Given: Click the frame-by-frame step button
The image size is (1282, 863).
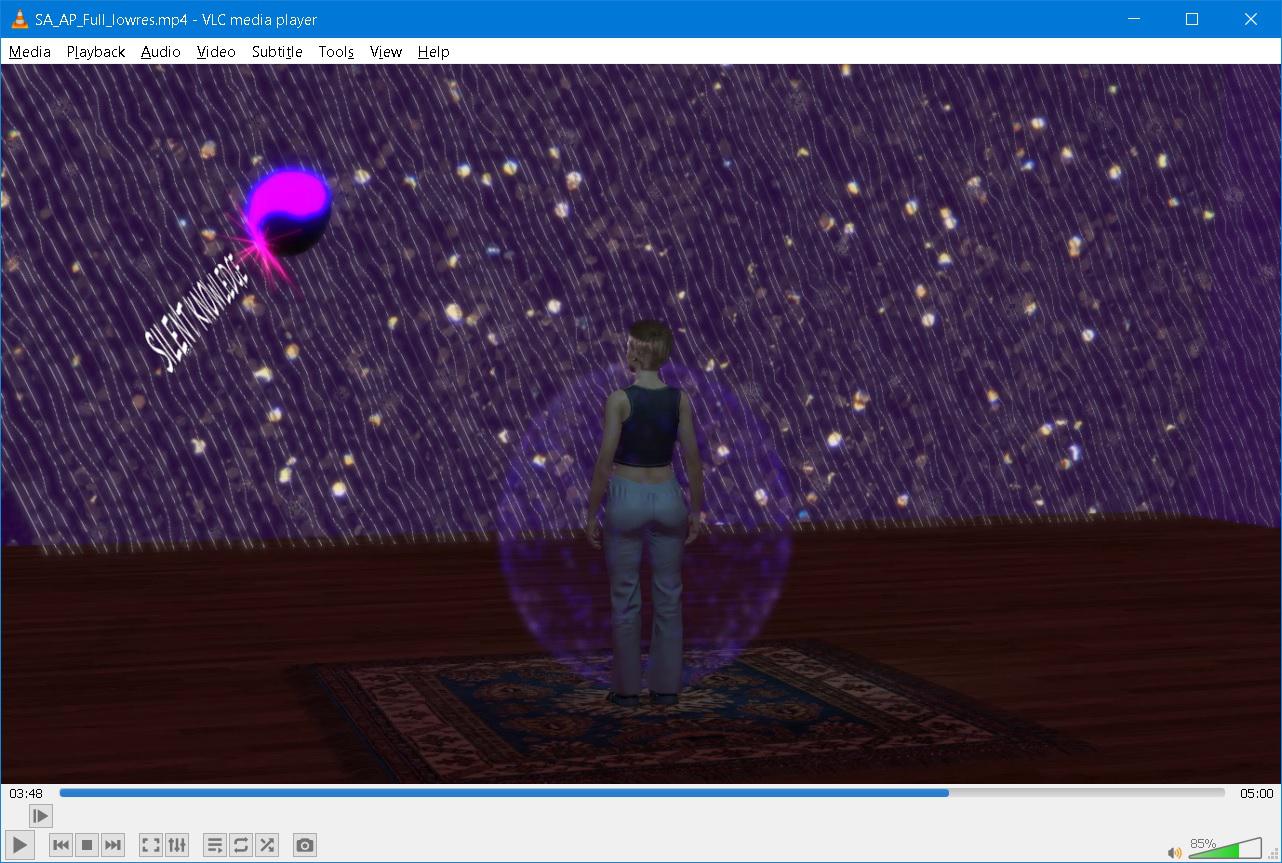Looking at the screenshot, I should [x=40, y=816].
